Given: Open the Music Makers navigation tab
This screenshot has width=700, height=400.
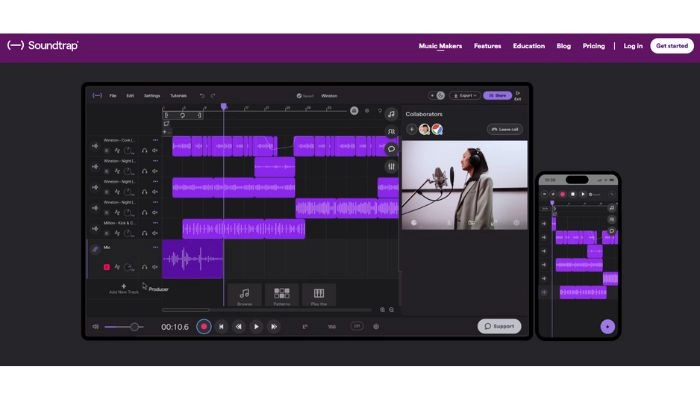Looking at the screenshot, I should pyautogui.click(x=440, y=46).
